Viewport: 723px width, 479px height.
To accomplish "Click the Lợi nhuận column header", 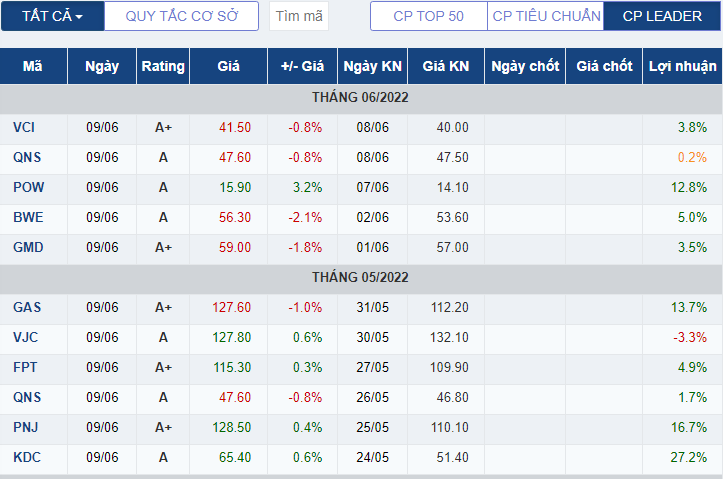I will tap(682, 66).
